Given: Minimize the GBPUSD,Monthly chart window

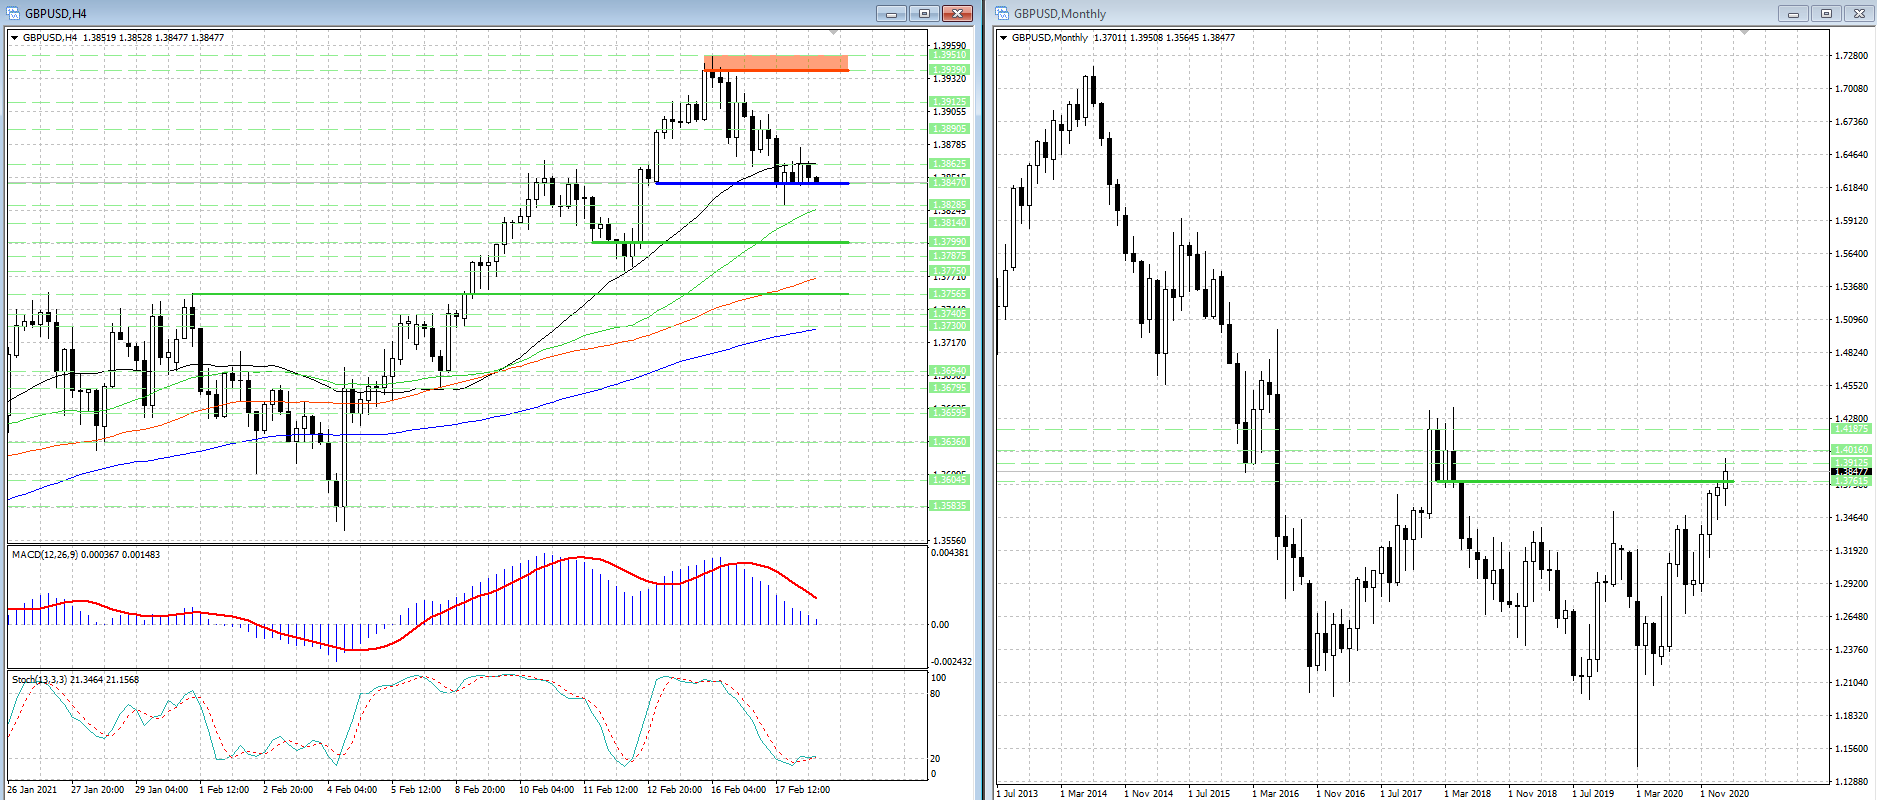Looking at the screenshot, I should 1793,13.
